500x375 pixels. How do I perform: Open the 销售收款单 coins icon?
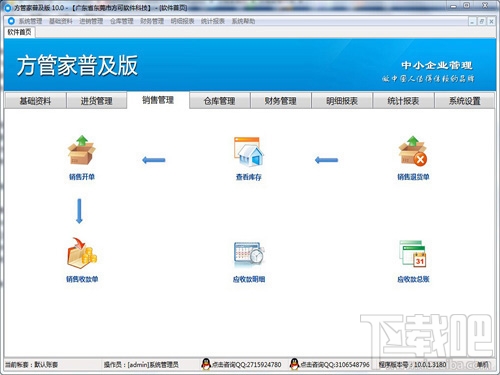(82, 253)
